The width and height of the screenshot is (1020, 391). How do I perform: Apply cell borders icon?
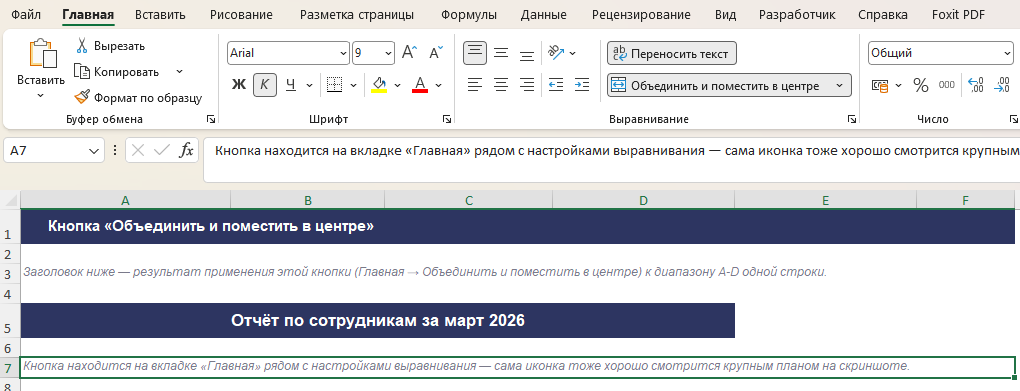point(334,85)
